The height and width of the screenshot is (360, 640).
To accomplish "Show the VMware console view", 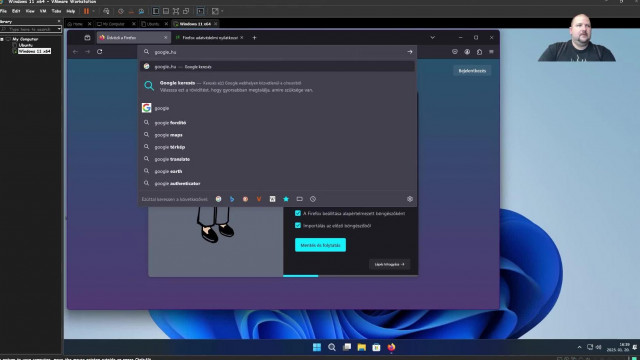I will pos(200,11).
